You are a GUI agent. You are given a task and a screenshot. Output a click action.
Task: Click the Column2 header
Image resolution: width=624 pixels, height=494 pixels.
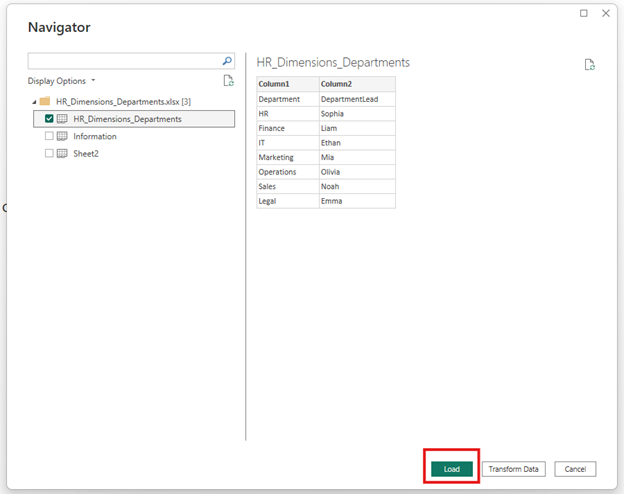357,84
